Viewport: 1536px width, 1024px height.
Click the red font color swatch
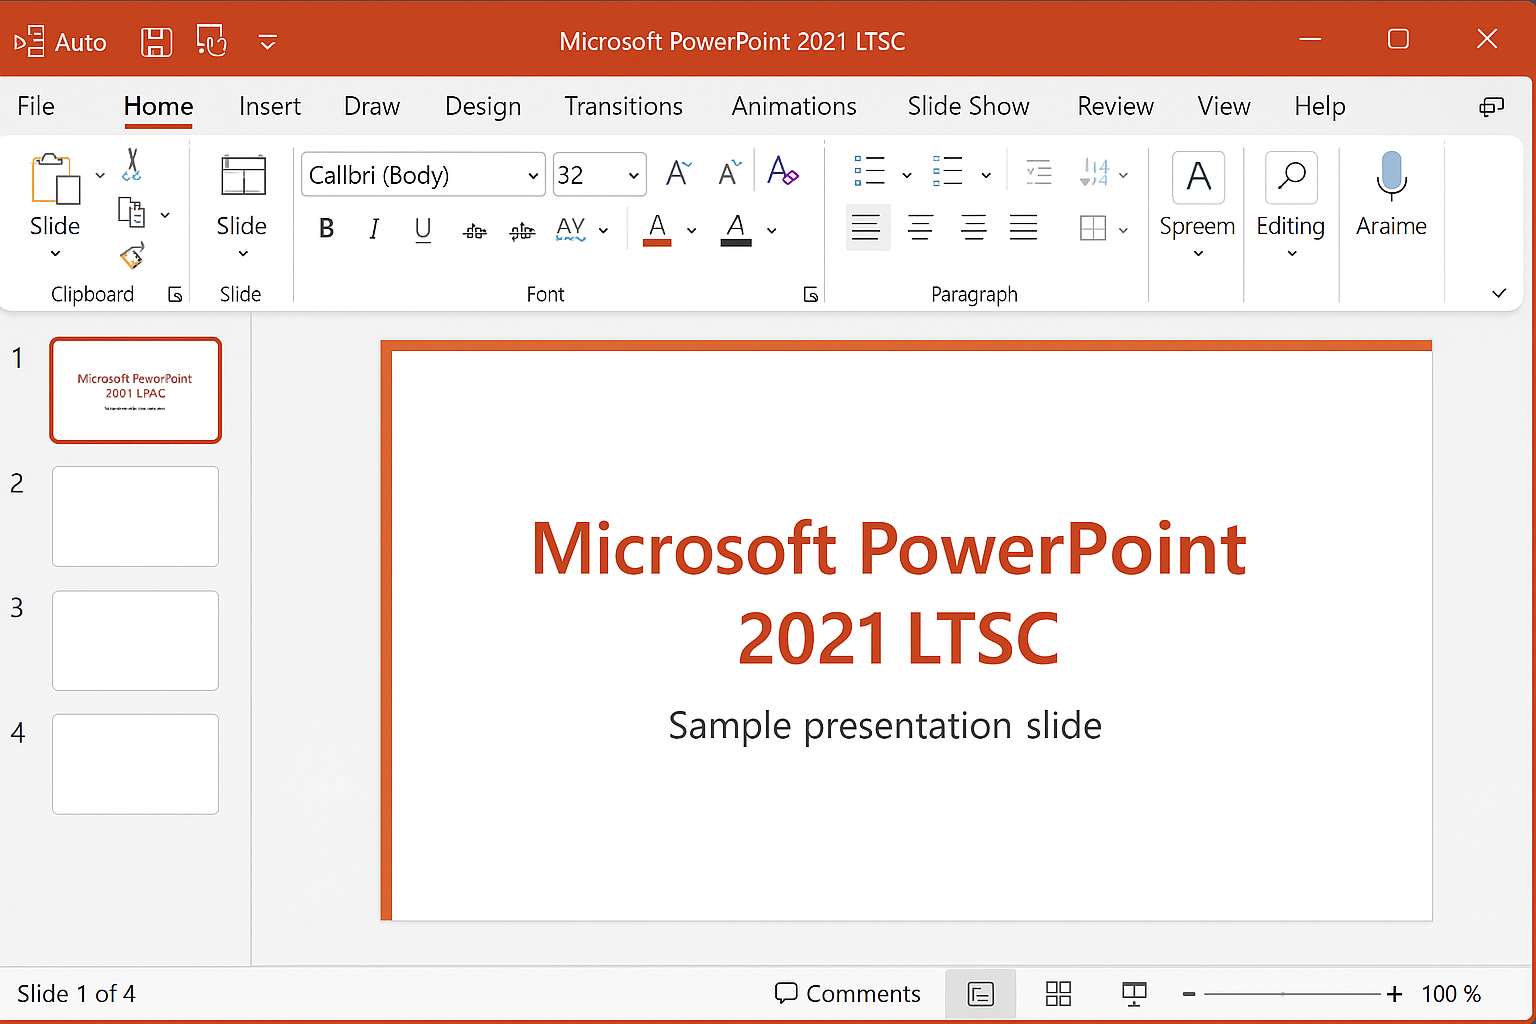tap(657, 229)
